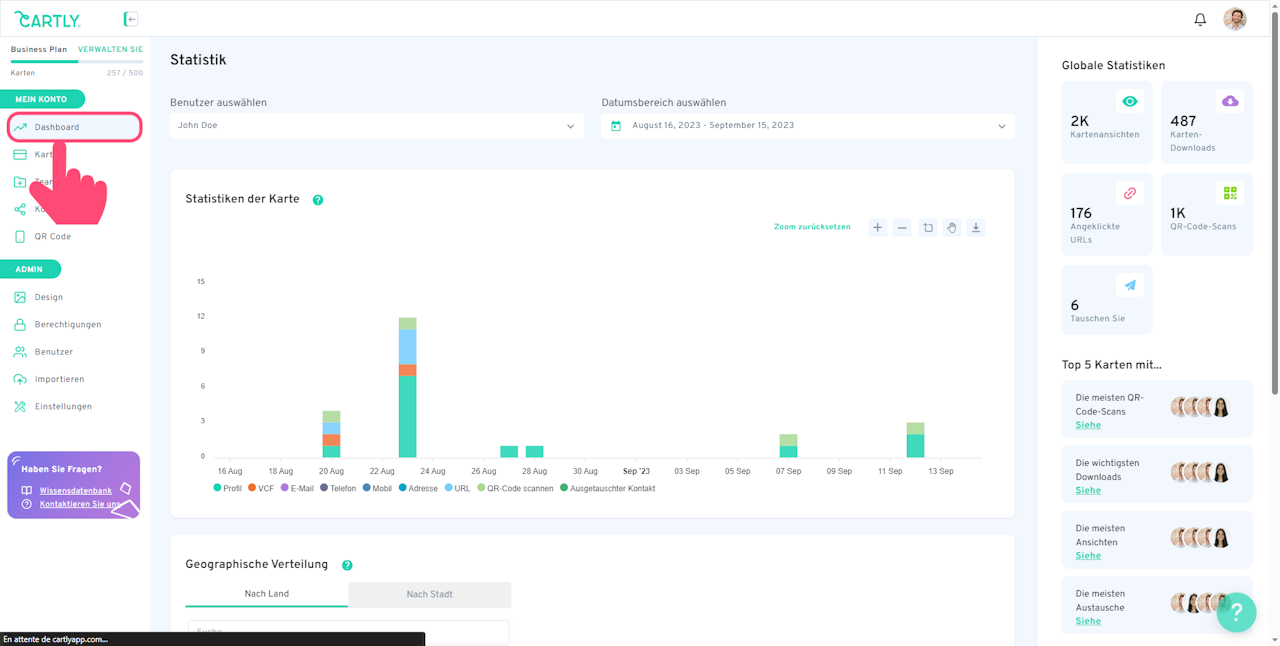This screenshot has height=646, width=1280.
Task: Open the Benutzer auswählen dropdown
Action: pyautogui.click(x=376, y=126)
